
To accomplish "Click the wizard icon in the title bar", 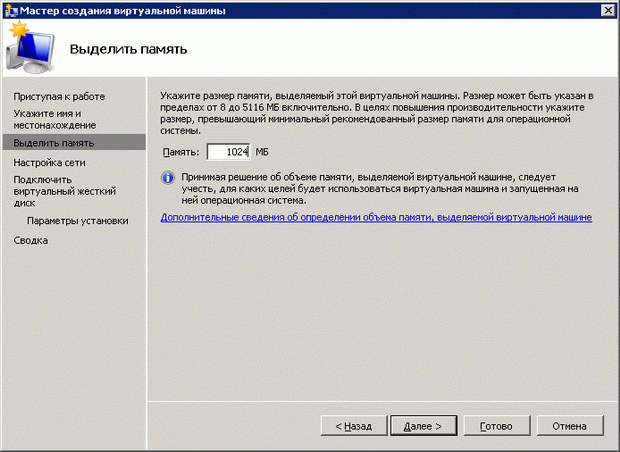I will pos(10,9).
